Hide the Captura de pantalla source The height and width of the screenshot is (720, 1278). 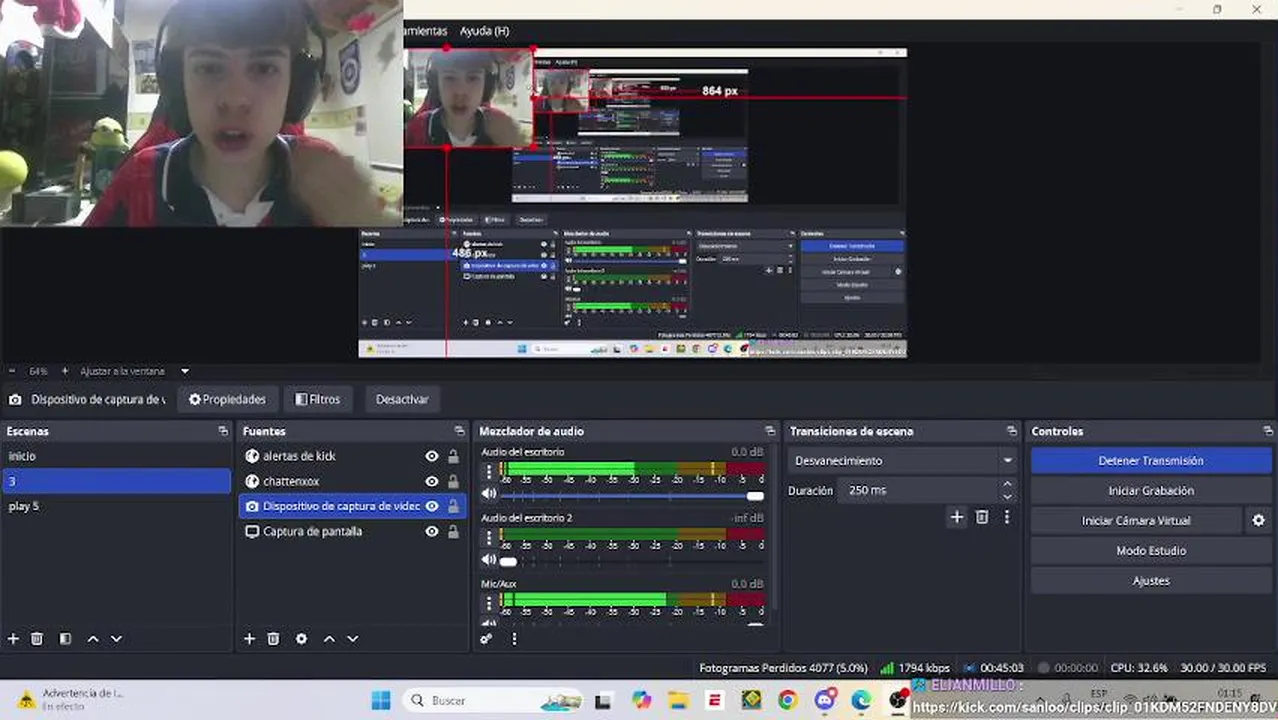(432, 532)
